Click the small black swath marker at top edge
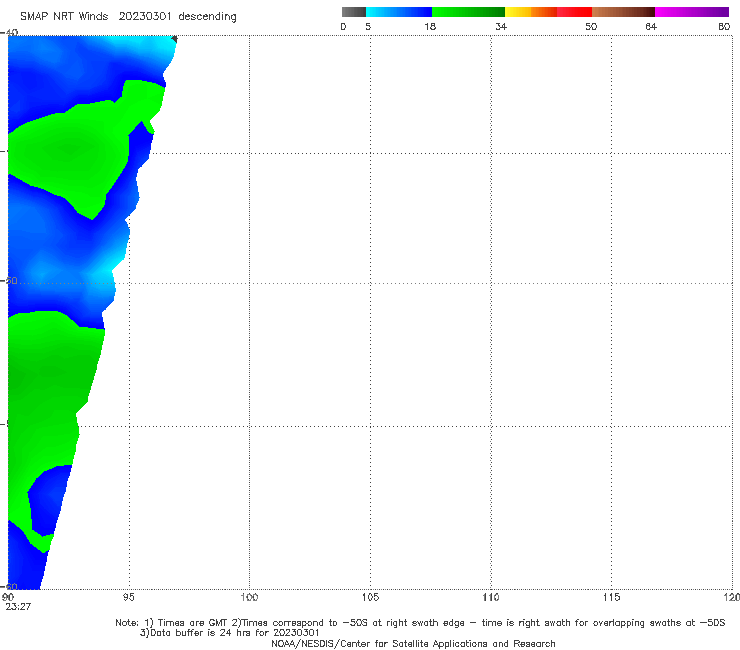740x650 pixels. 174,39
